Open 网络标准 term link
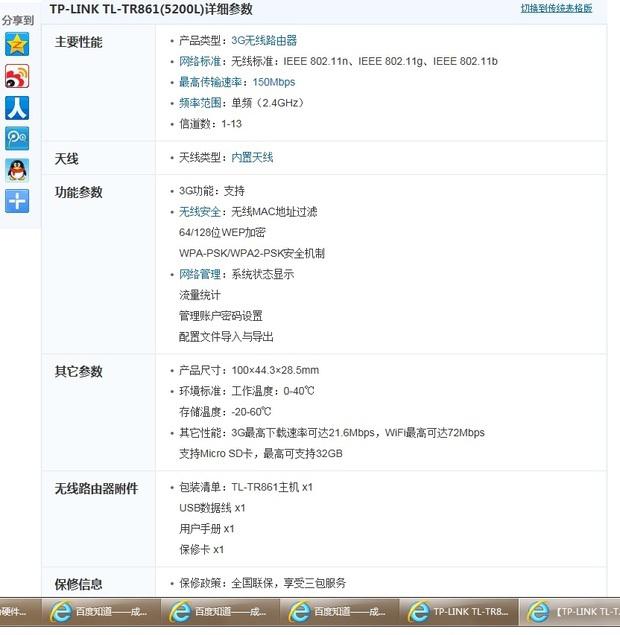This screenshot has width=620, height=635. [x=200, y=61]
